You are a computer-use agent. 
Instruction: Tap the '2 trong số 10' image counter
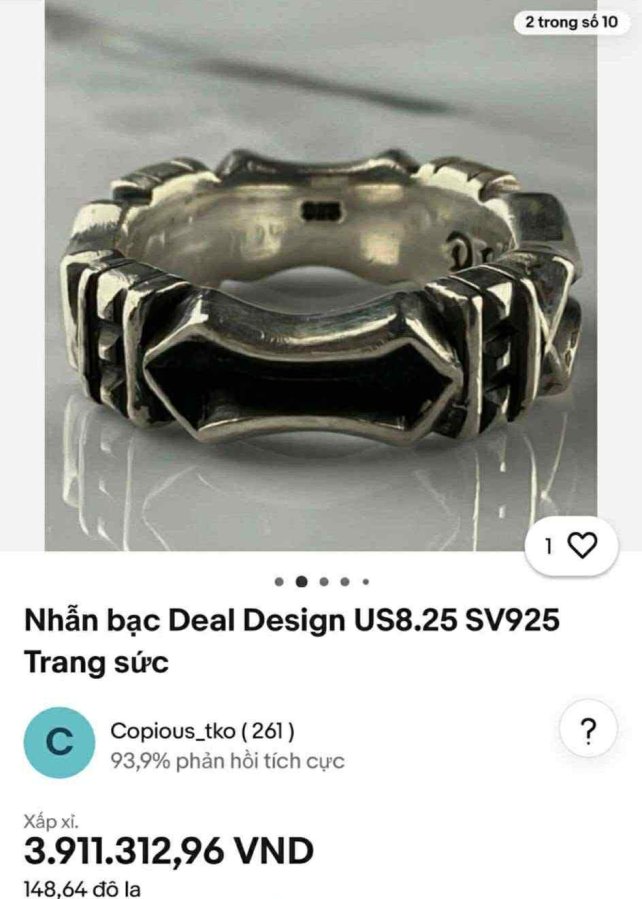coord(571,22)
